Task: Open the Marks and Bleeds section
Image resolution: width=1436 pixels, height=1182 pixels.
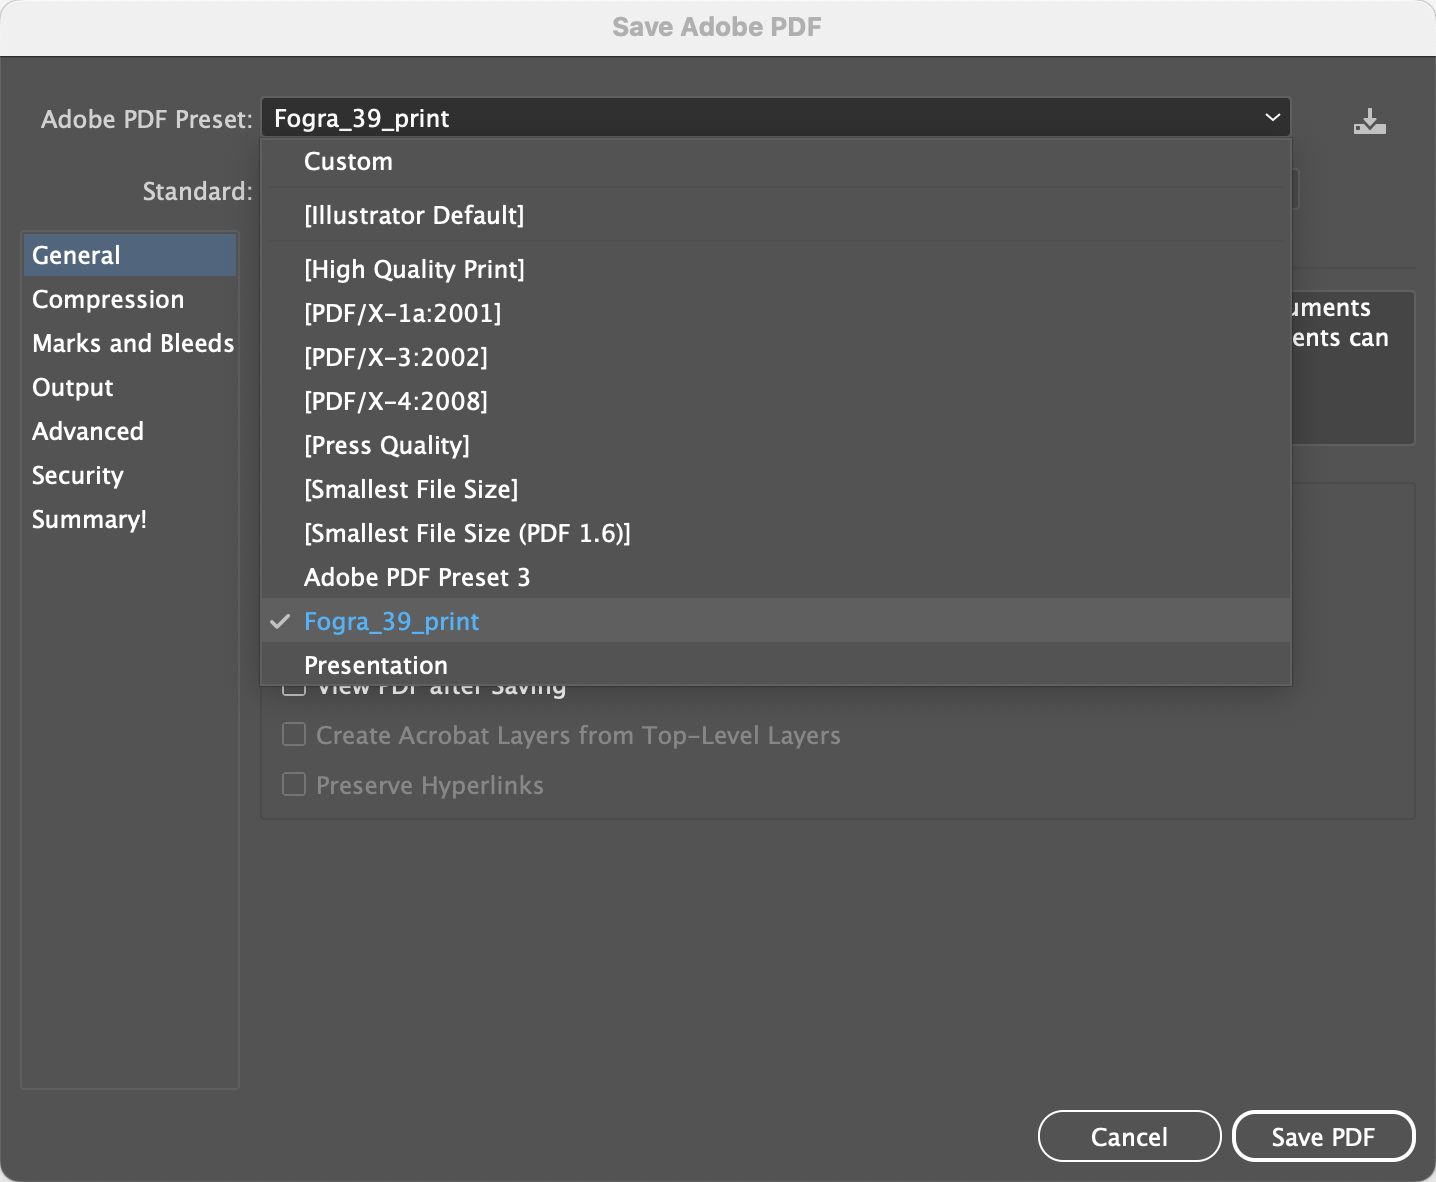Action: point(130,343)
